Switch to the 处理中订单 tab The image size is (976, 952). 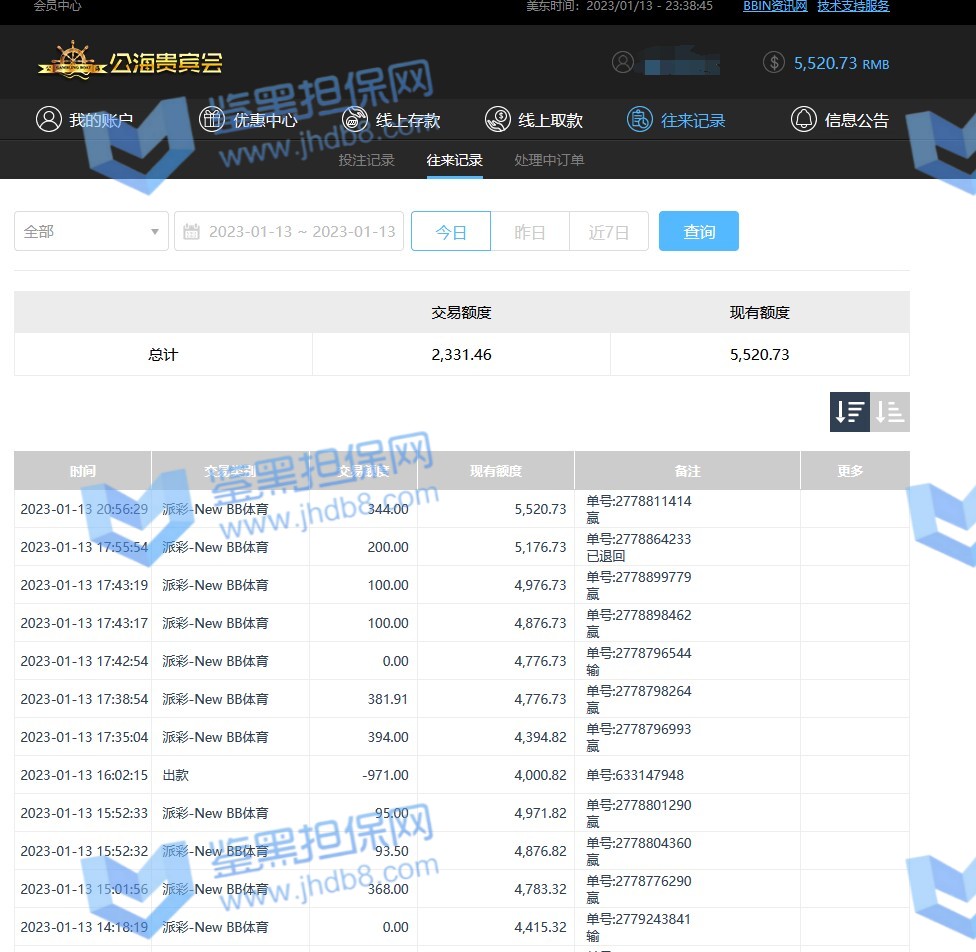549,160
